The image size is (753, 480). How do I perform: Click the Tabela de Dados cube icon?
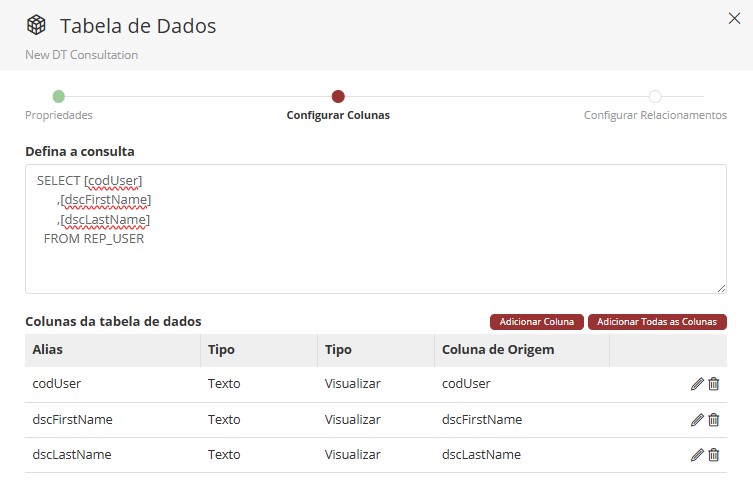[36, 25]
